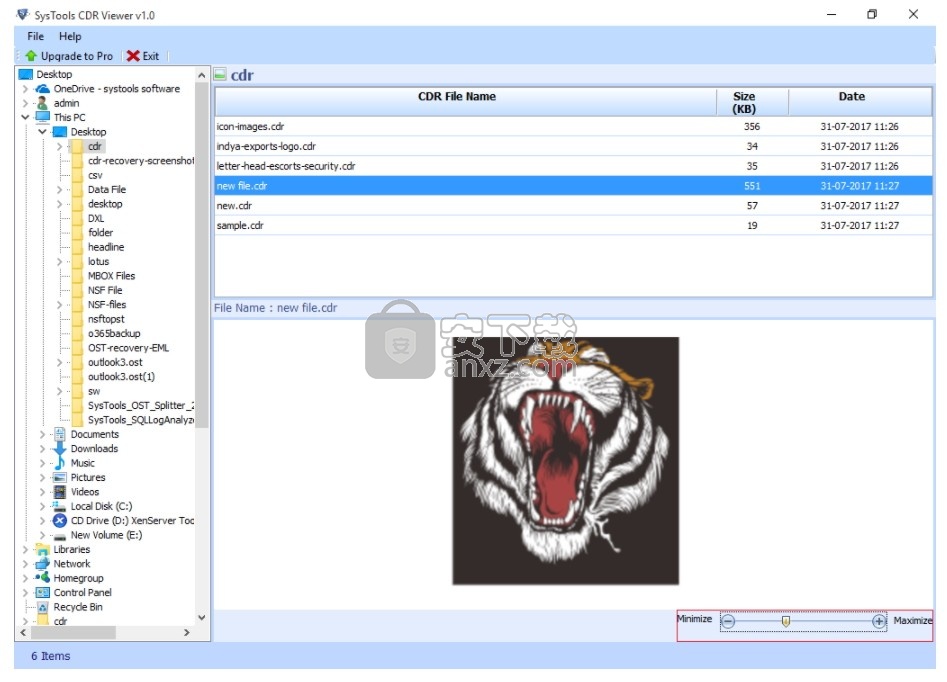Click the CD Drive (D:) disc icon
This screenshot has height=682, width=947.
59,521
